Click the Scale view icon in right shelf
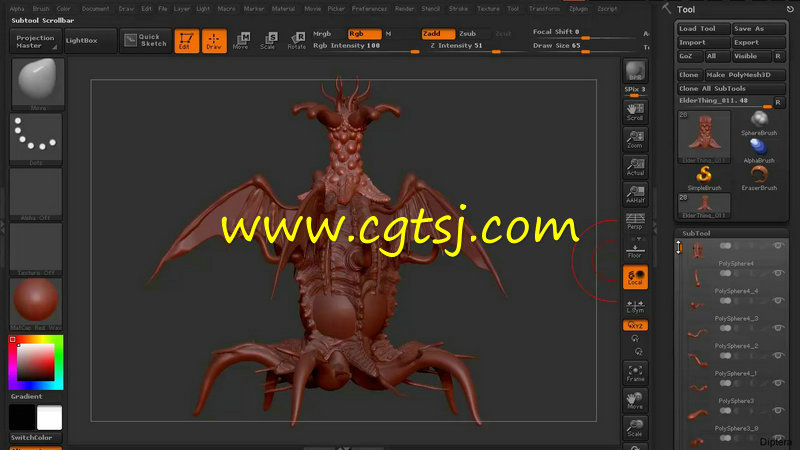 635,428
